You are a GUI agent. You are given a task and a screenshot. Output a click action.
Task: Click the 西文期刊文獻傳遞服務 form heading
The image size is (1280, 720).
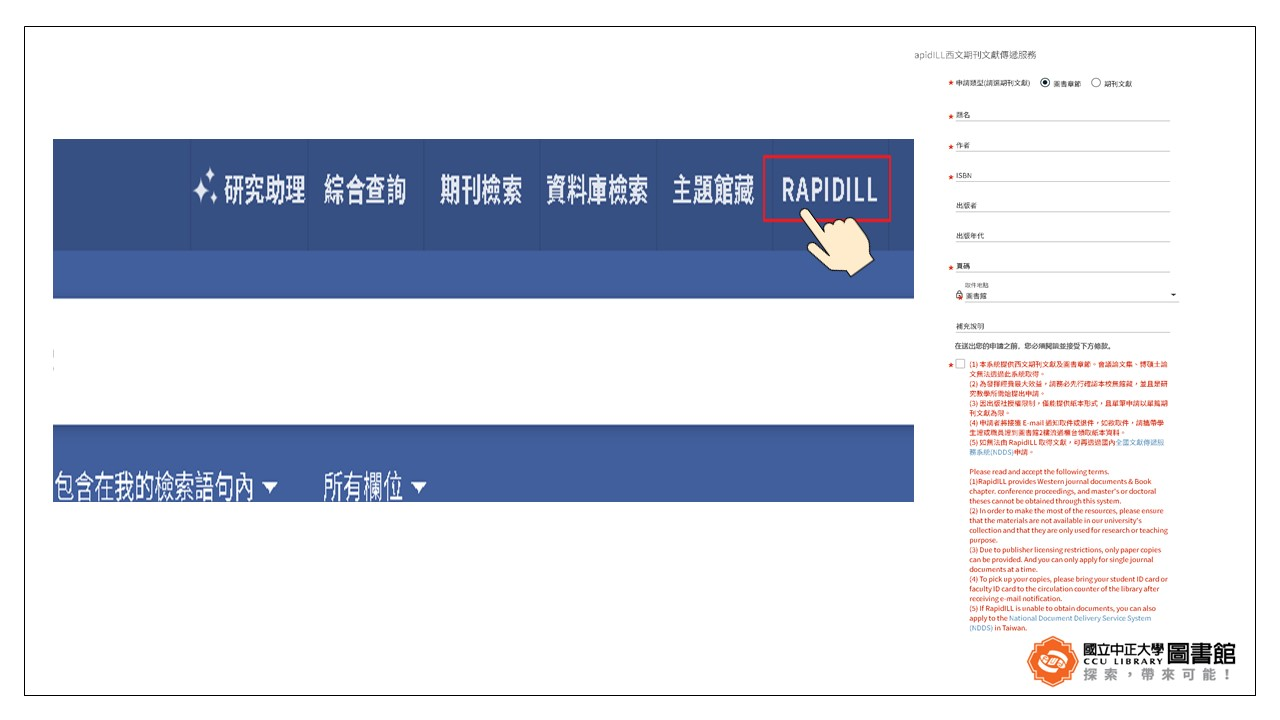(976, 55)
